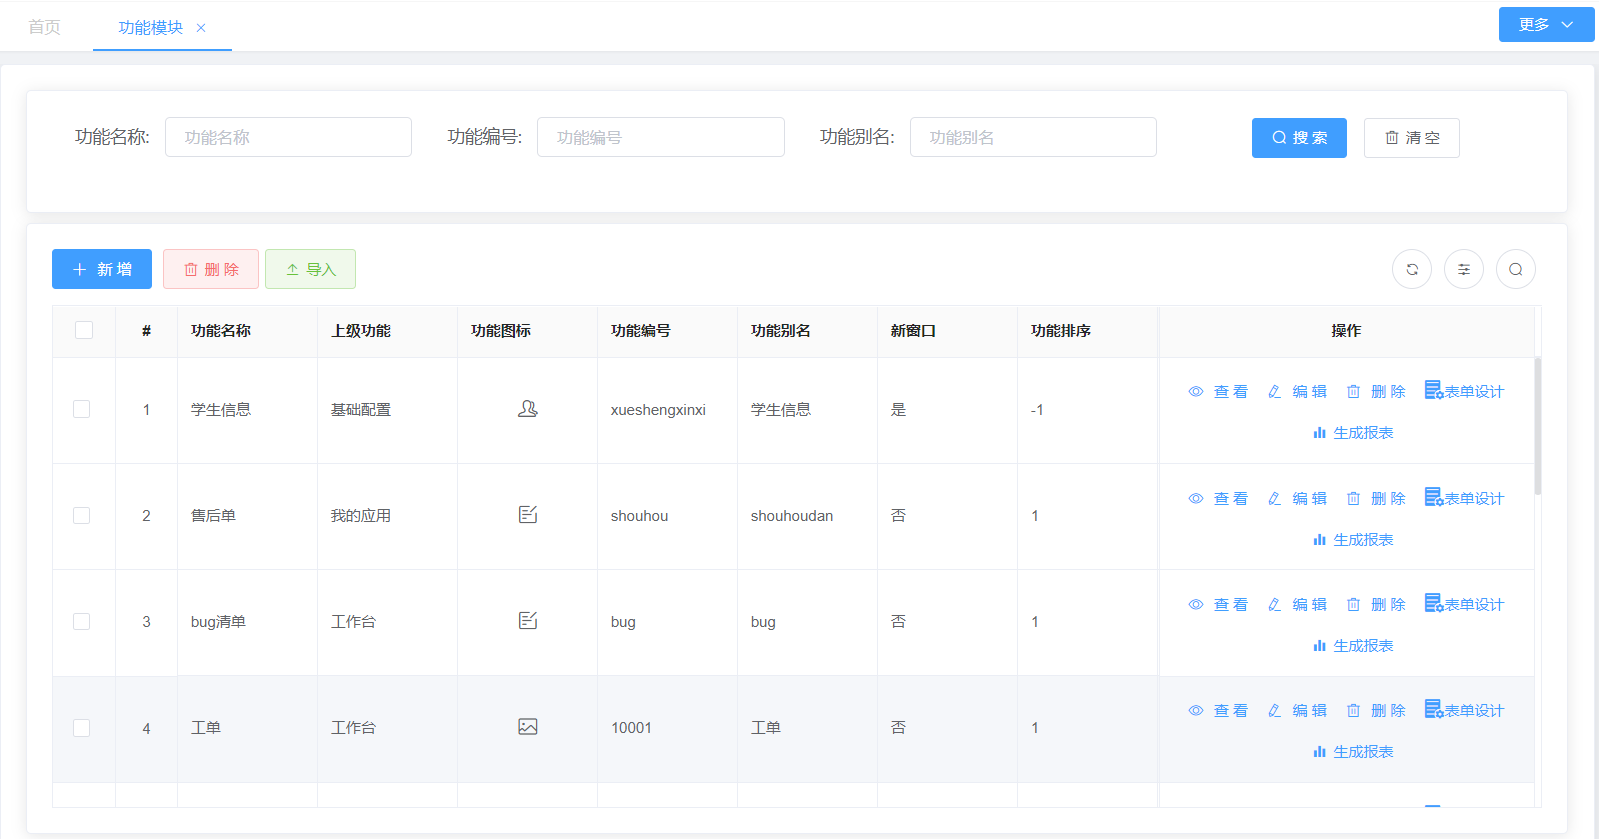Select the checkbox for row 1 学生信息

point(82,409)
